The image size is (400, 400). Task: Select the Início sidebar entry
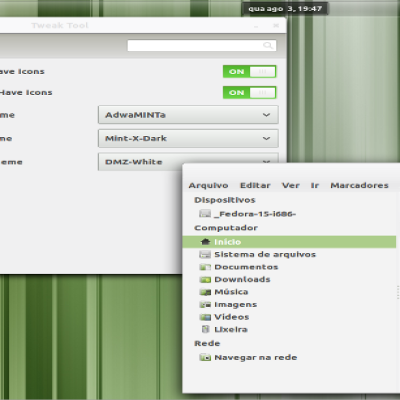(289, 242)
